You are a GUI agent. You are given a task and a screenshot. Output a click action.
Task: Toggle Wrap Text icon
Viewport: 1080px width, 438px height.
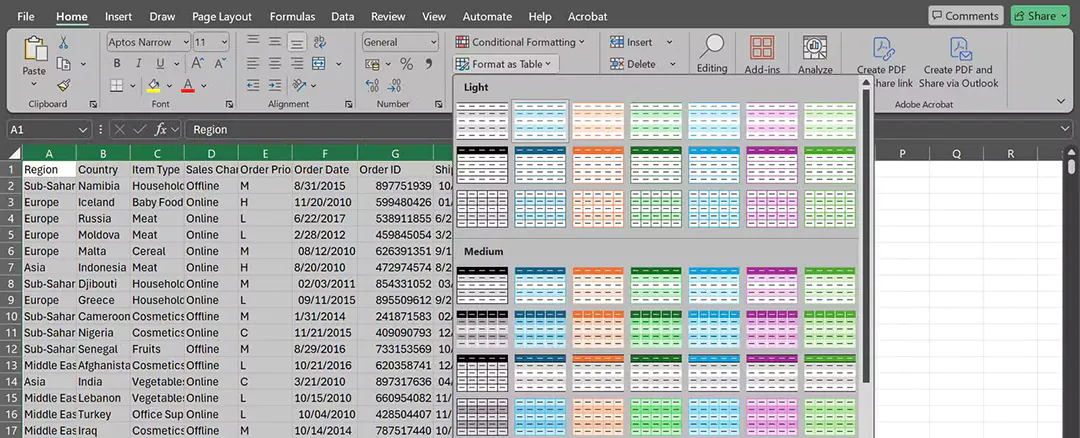point(319,42)
